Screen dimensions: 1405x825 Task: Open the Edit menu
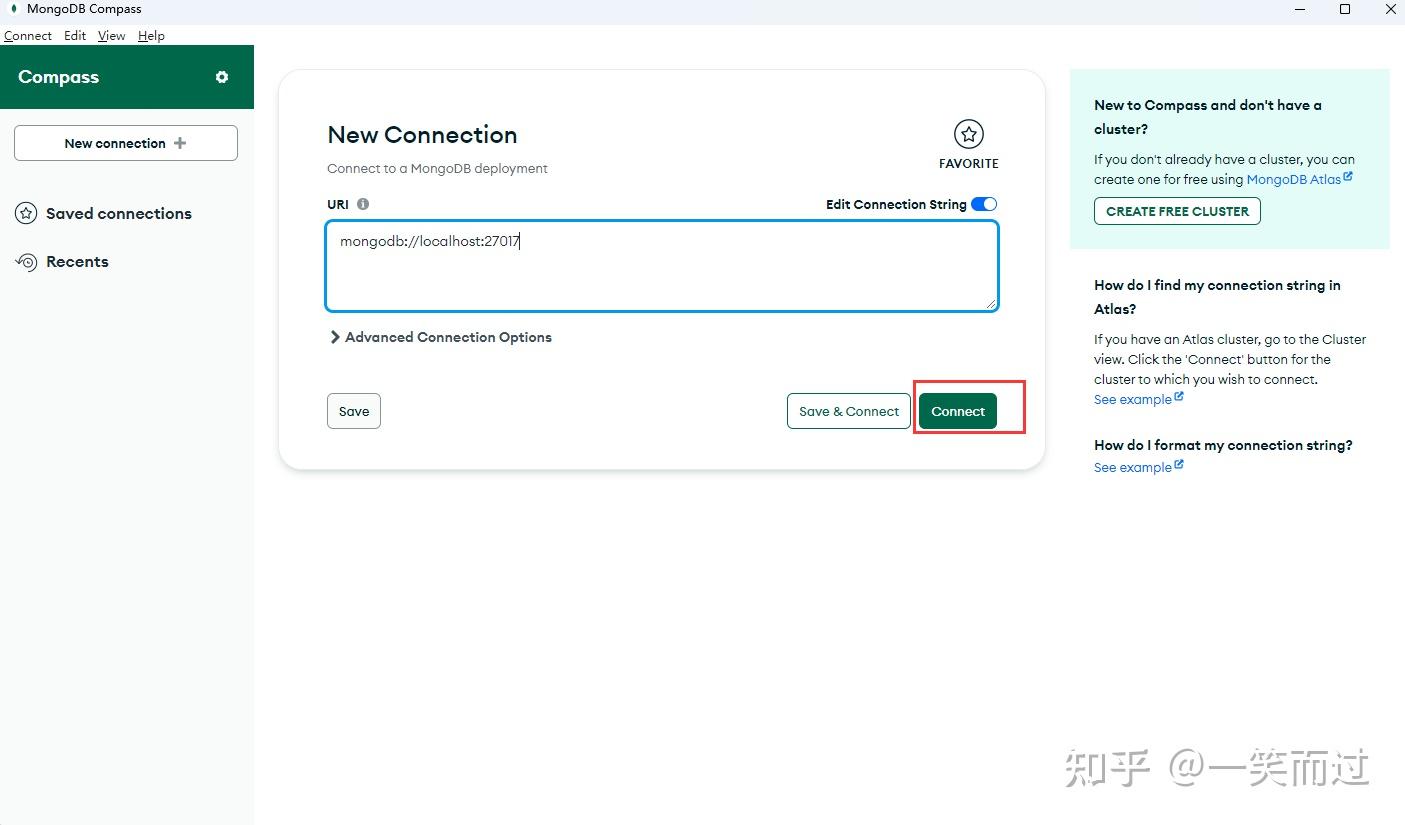[x=75, y=35]
